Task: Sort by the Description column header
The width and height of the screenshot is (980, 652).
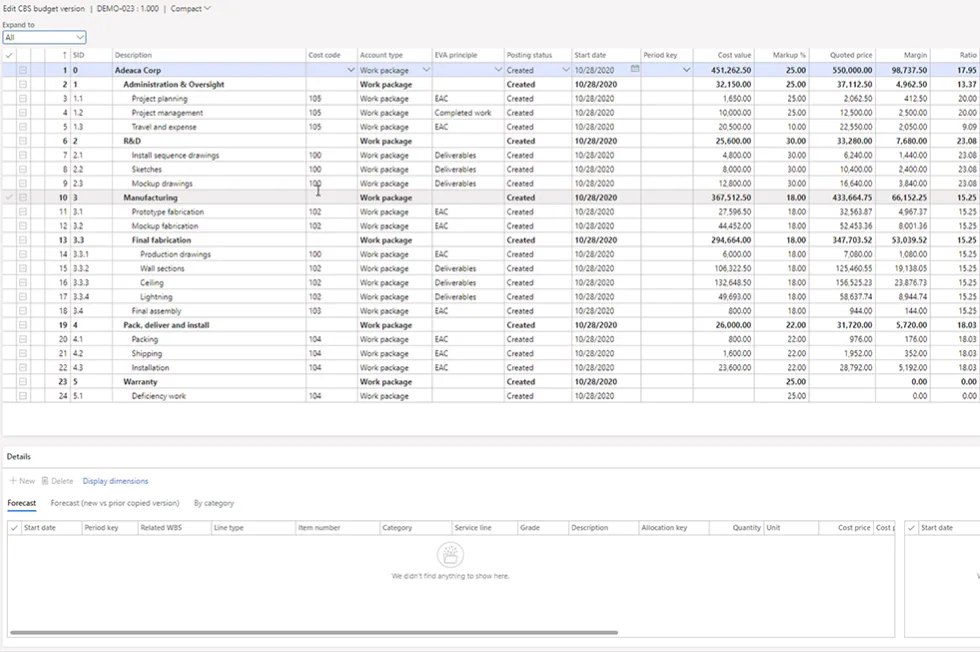Action: (x=133, y=55)
